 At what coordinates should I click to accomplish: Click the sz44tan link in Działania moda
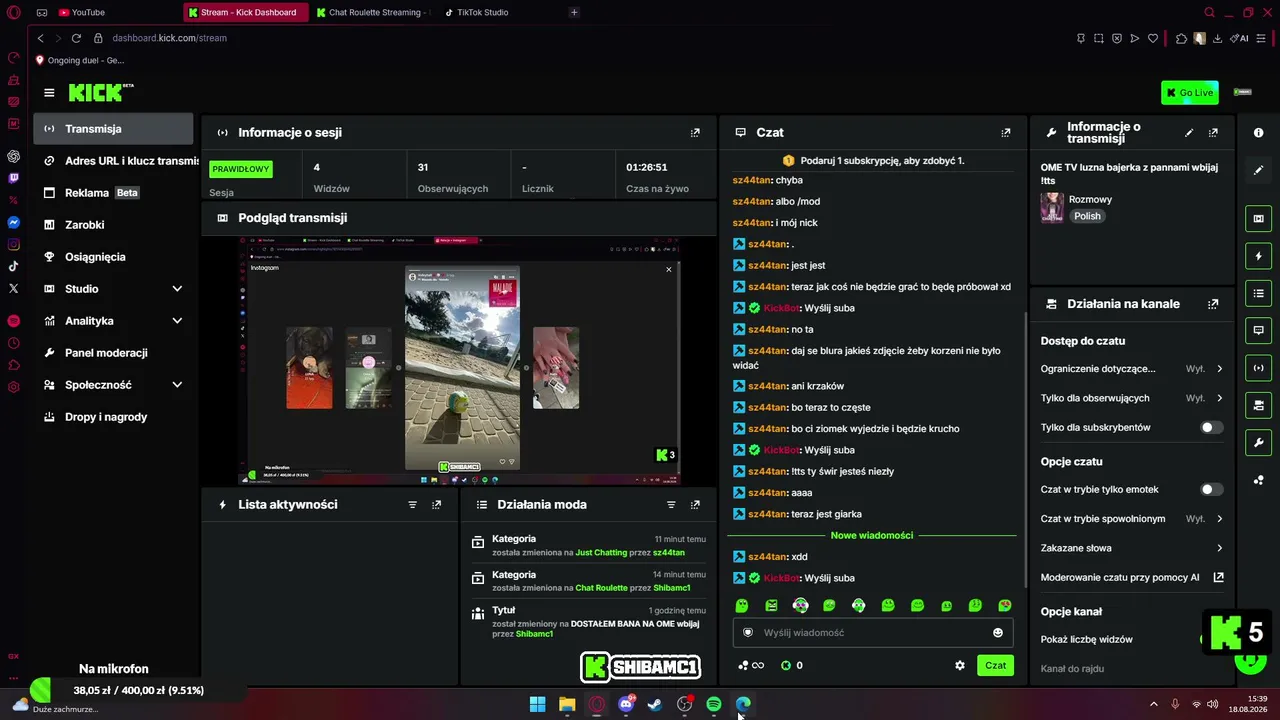669,552
